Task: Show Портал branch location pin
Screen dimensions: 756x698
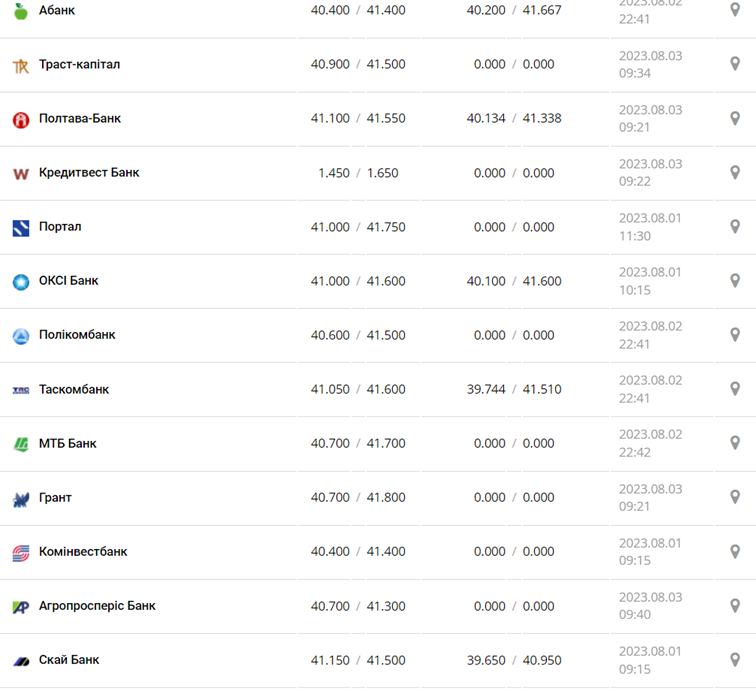Action: 735,226
